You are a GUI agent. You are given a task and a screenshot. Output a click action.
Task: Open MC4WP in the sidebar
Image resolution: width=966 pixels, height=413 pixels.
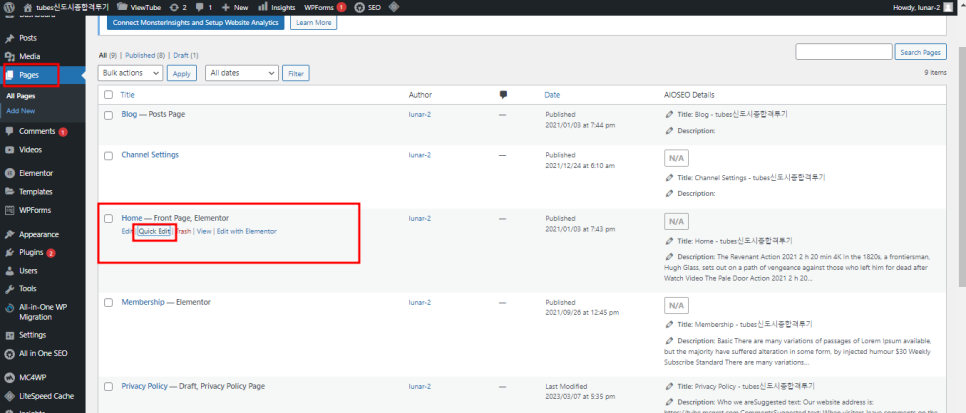(33, 378)
